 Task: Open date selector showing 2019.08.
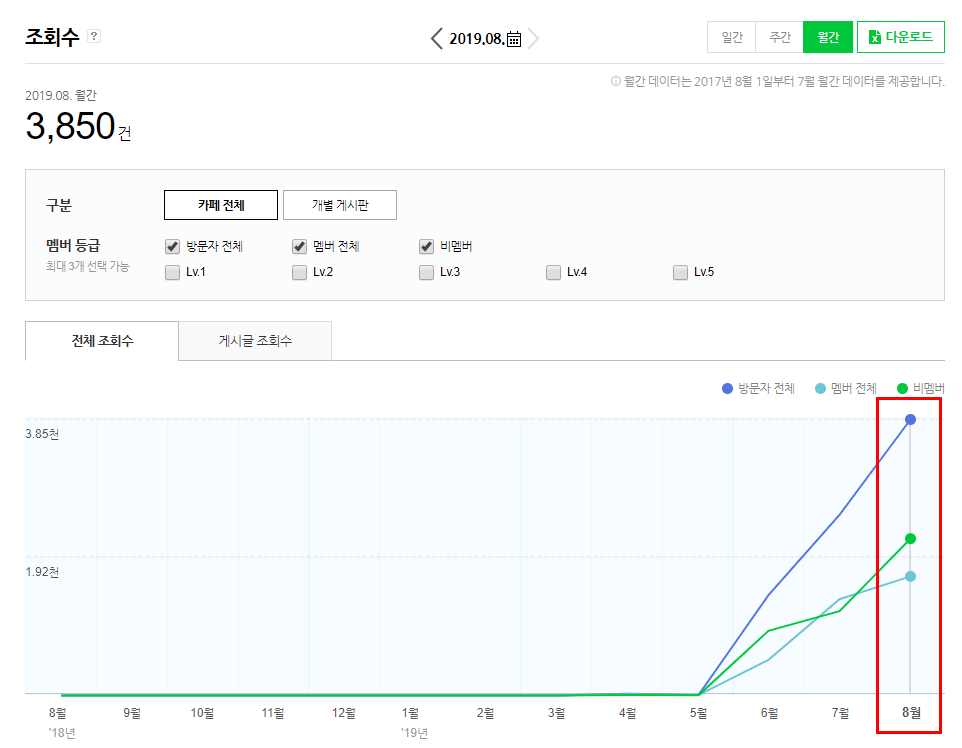[x=477, y=39]
